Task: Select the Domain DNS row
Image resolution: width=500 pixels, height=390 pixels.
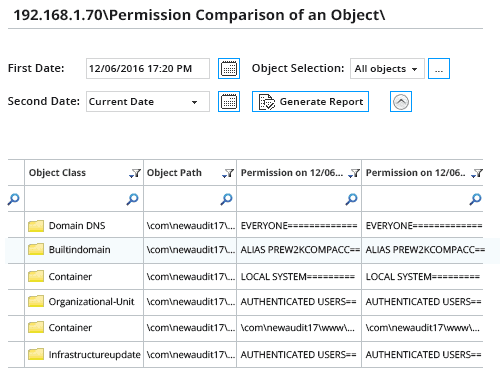Action: (245, 226)
